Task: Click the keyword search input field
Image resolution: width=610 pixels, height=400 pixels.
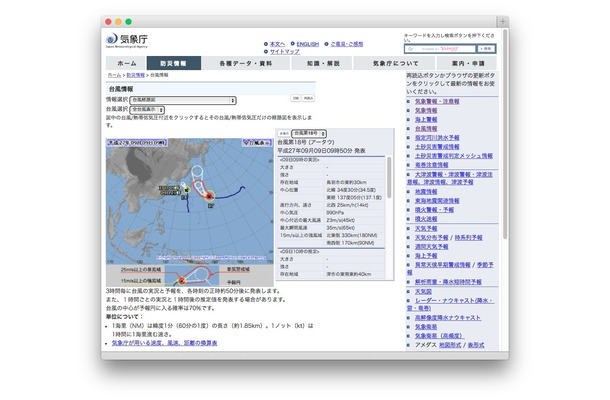Action: click(440, 49)
